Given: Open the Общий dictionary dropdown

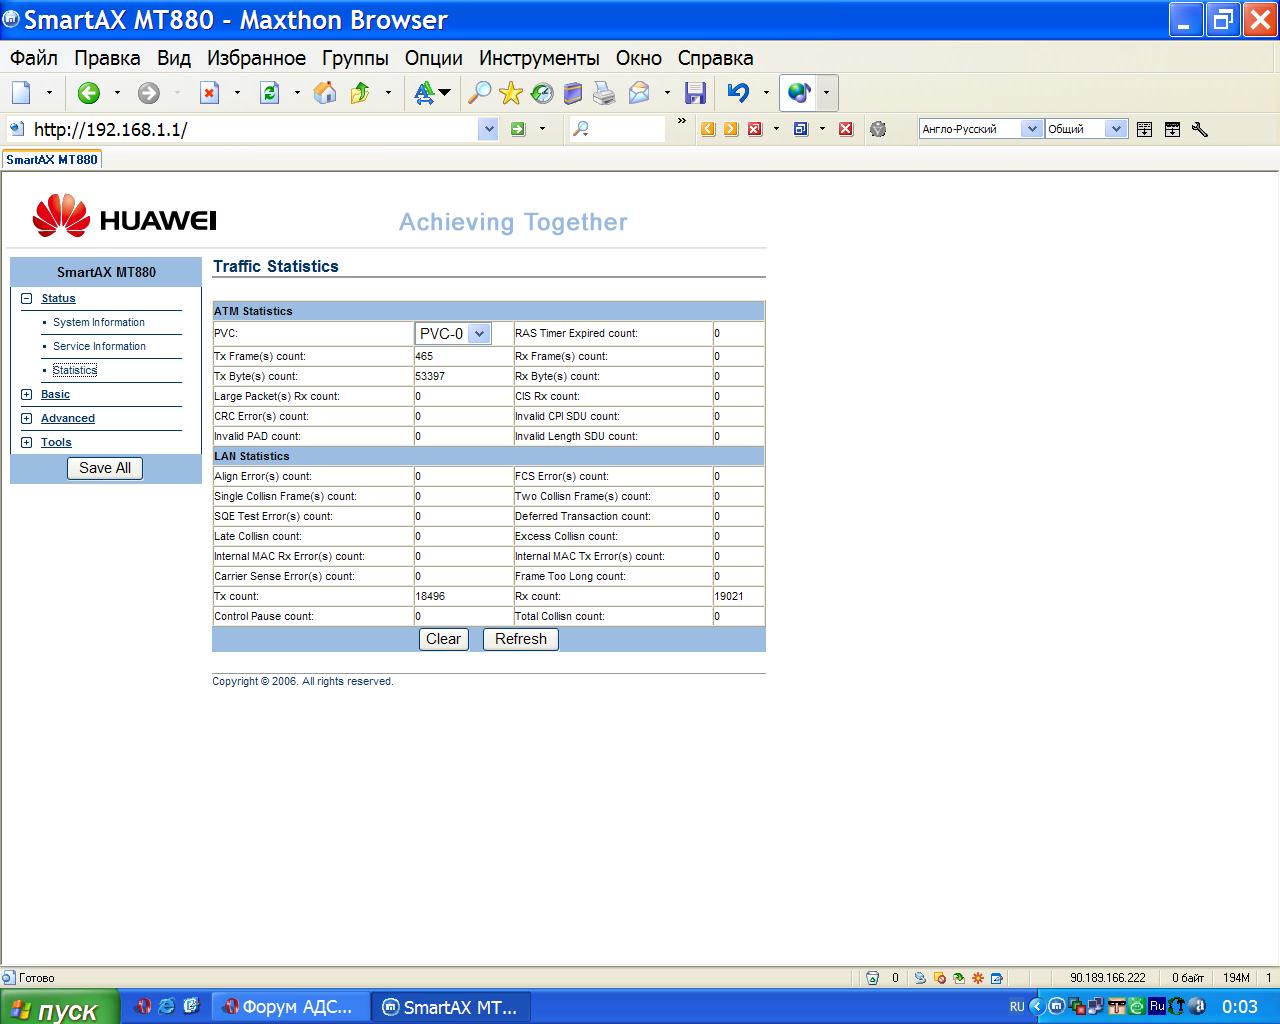Looking at the screenshot, I should pos(1117,128).
